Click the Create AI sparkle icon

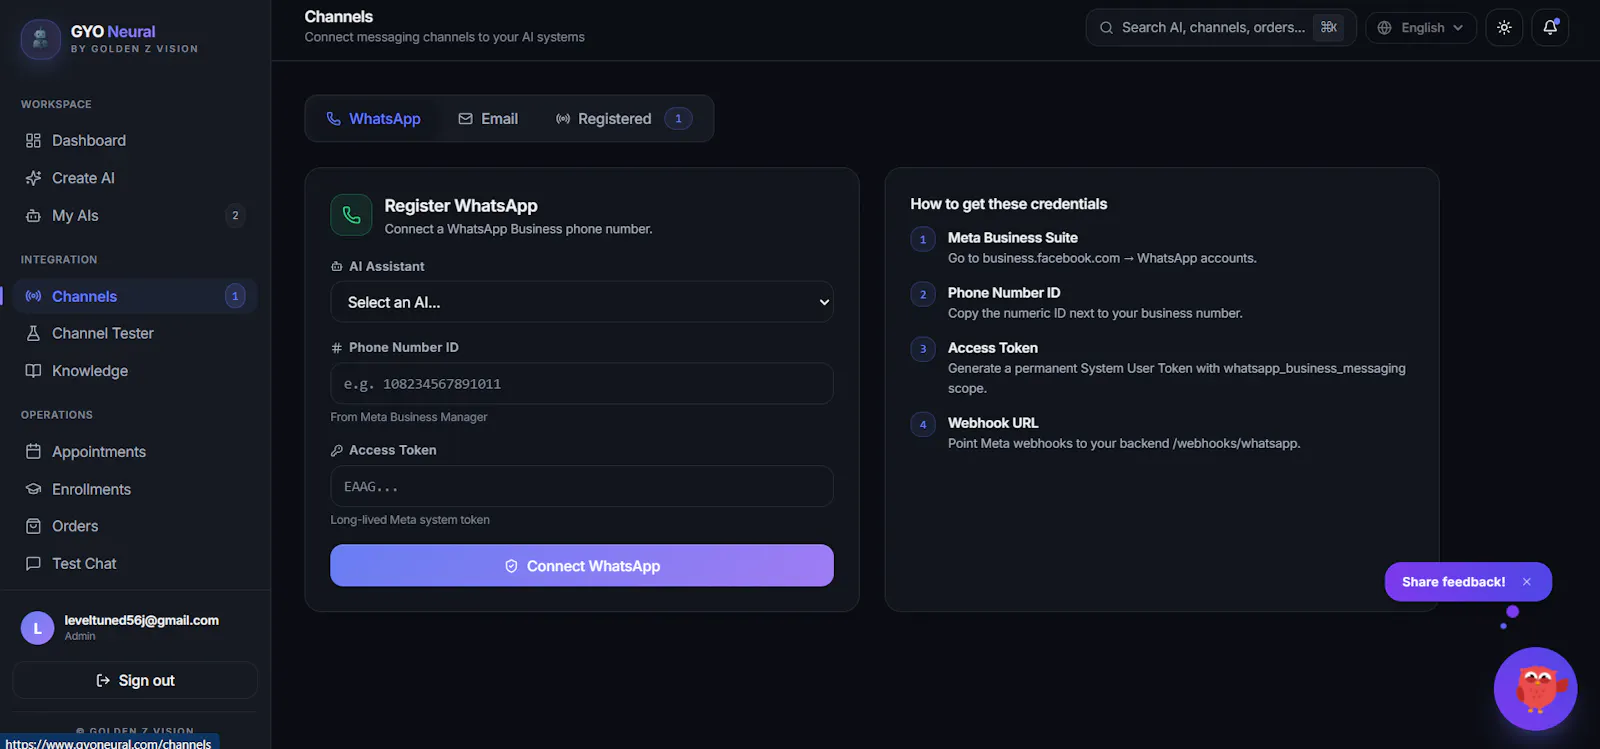33,178
